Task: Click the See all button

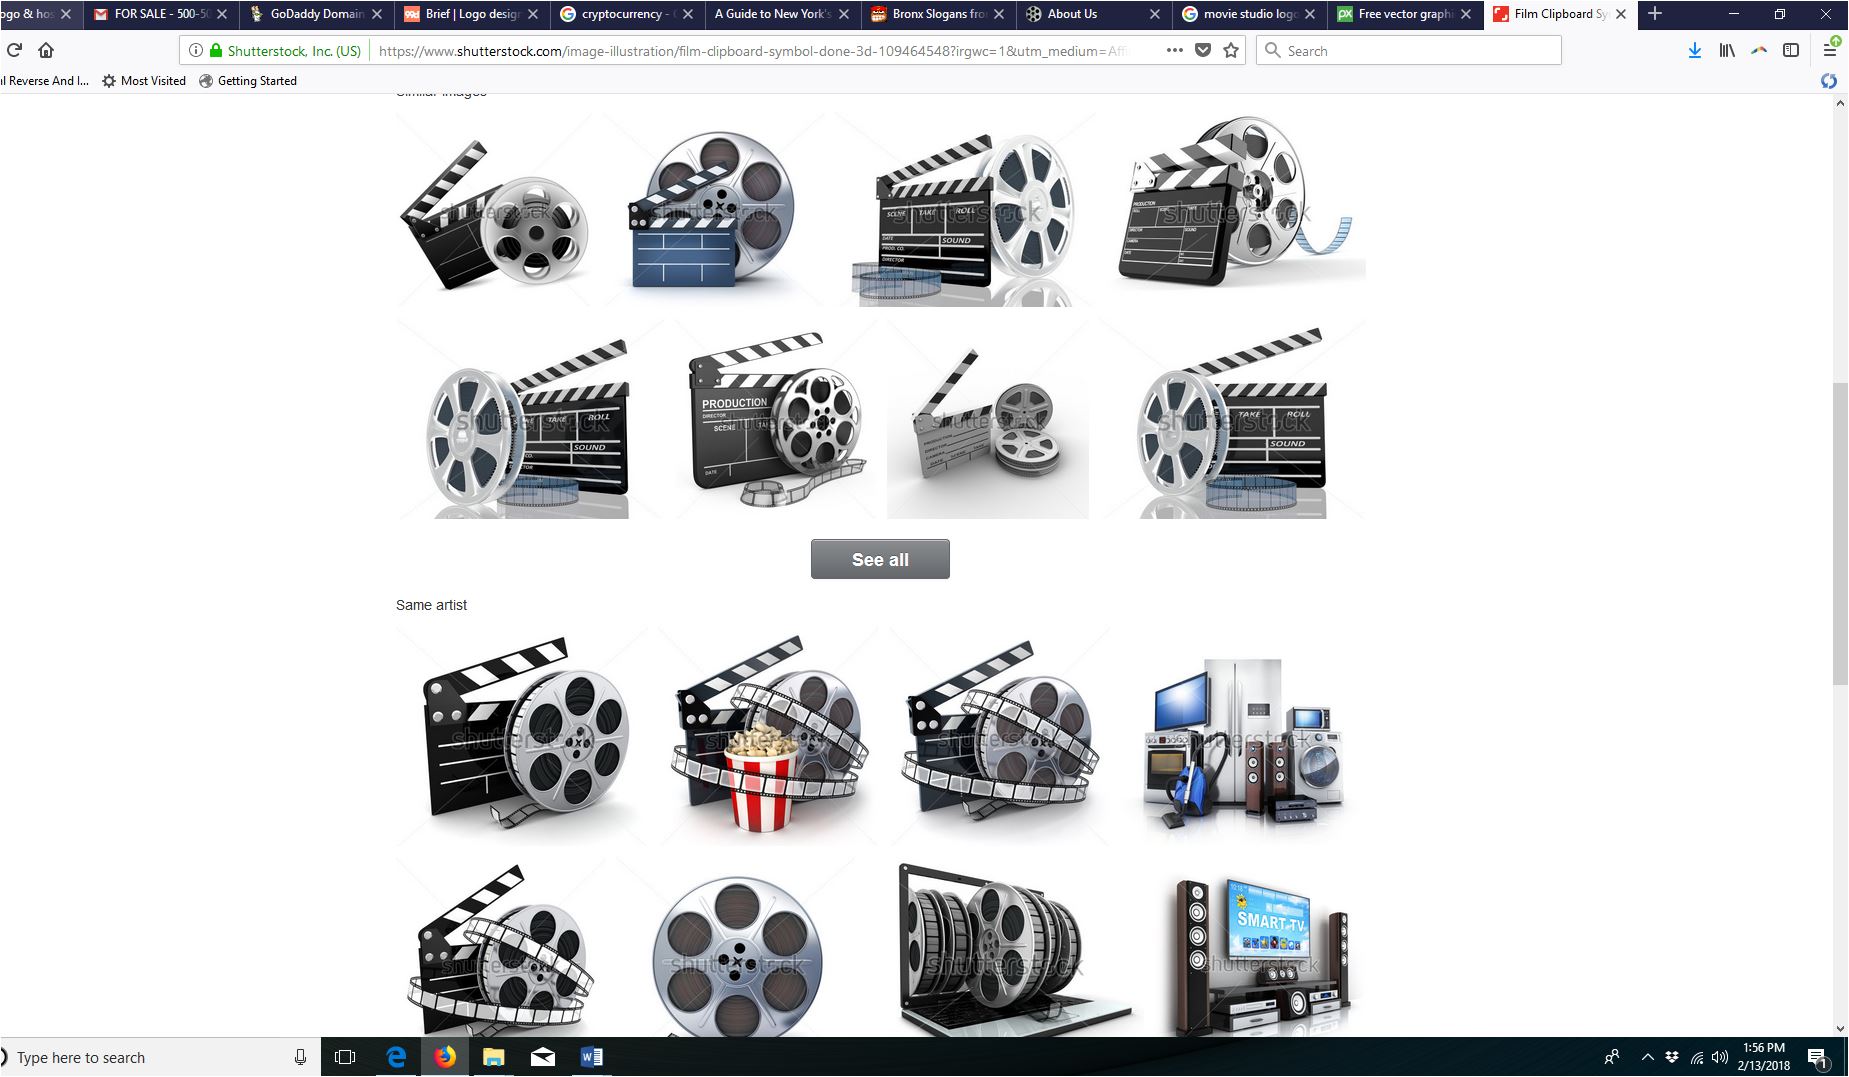Action: 880,559
